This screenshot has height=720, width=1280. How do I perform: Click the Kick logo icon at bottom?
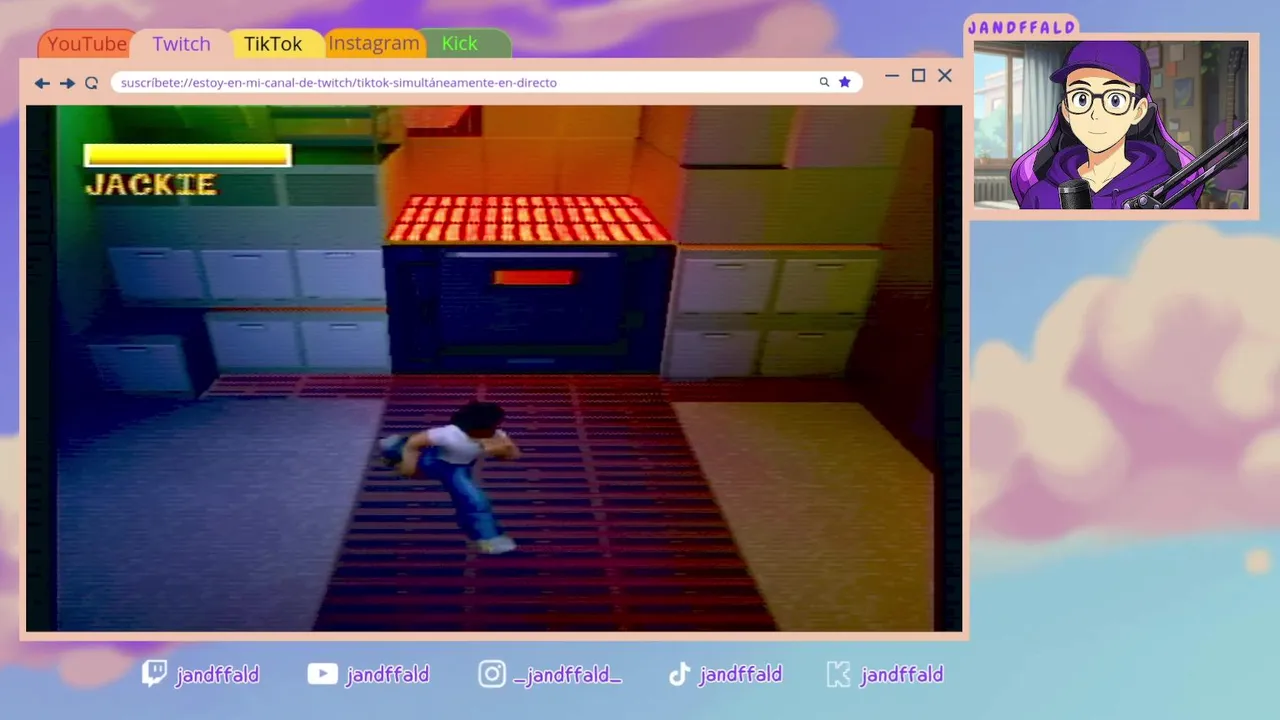coord(839,674)
